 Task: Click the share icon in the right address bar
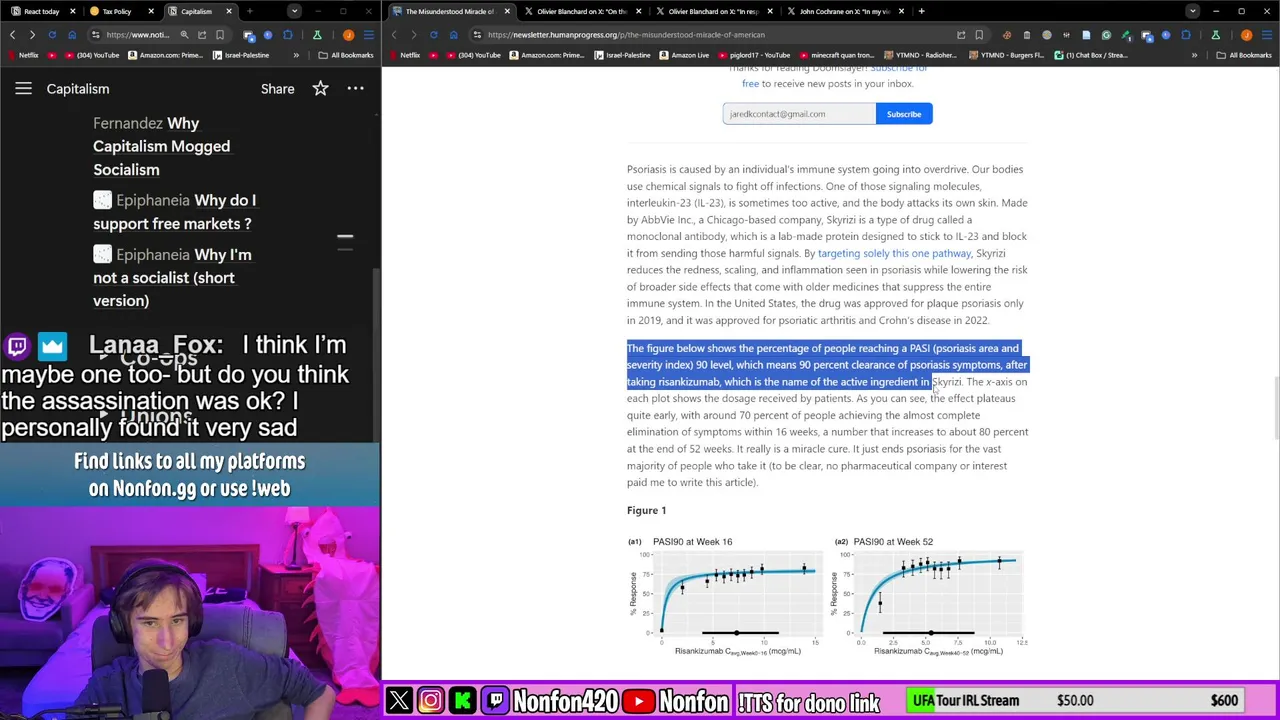coord(961,35)
